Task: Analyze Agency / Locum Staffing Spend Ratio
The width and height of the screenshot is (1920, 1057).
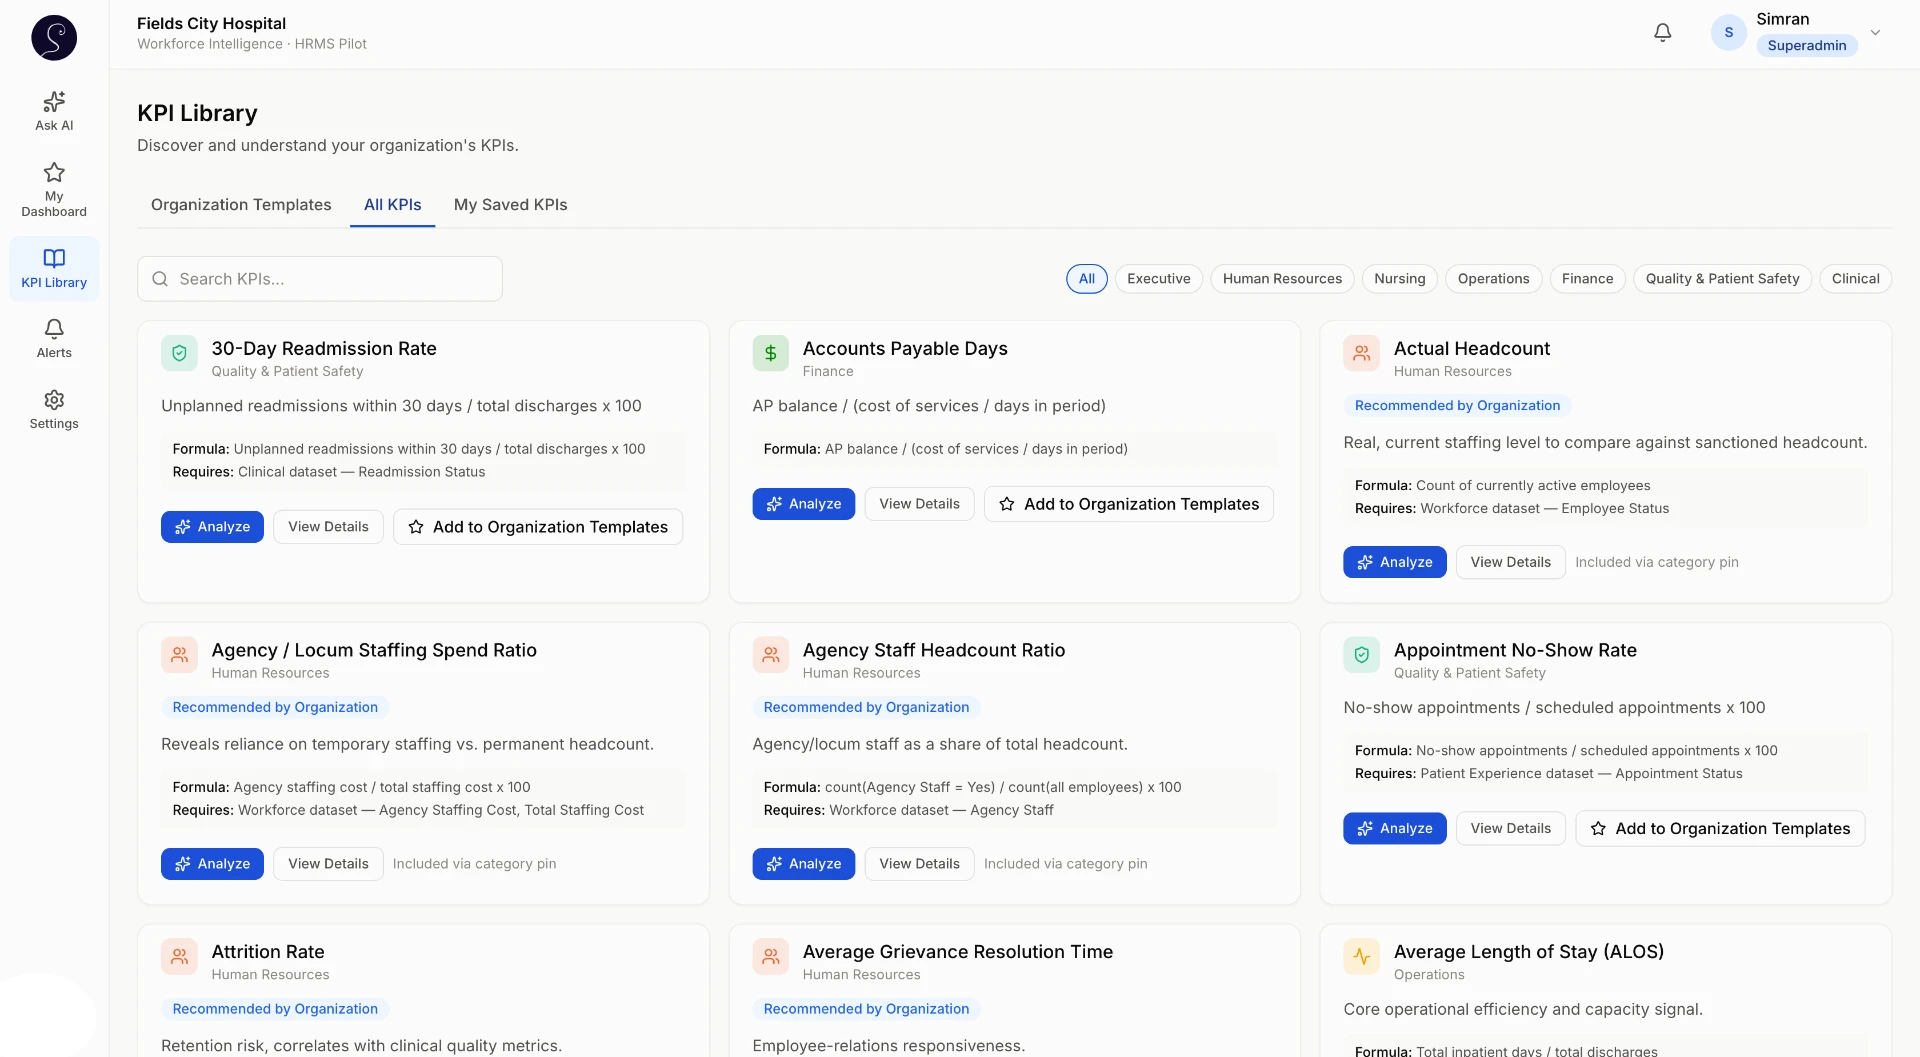Action: [x=212, y=864]
